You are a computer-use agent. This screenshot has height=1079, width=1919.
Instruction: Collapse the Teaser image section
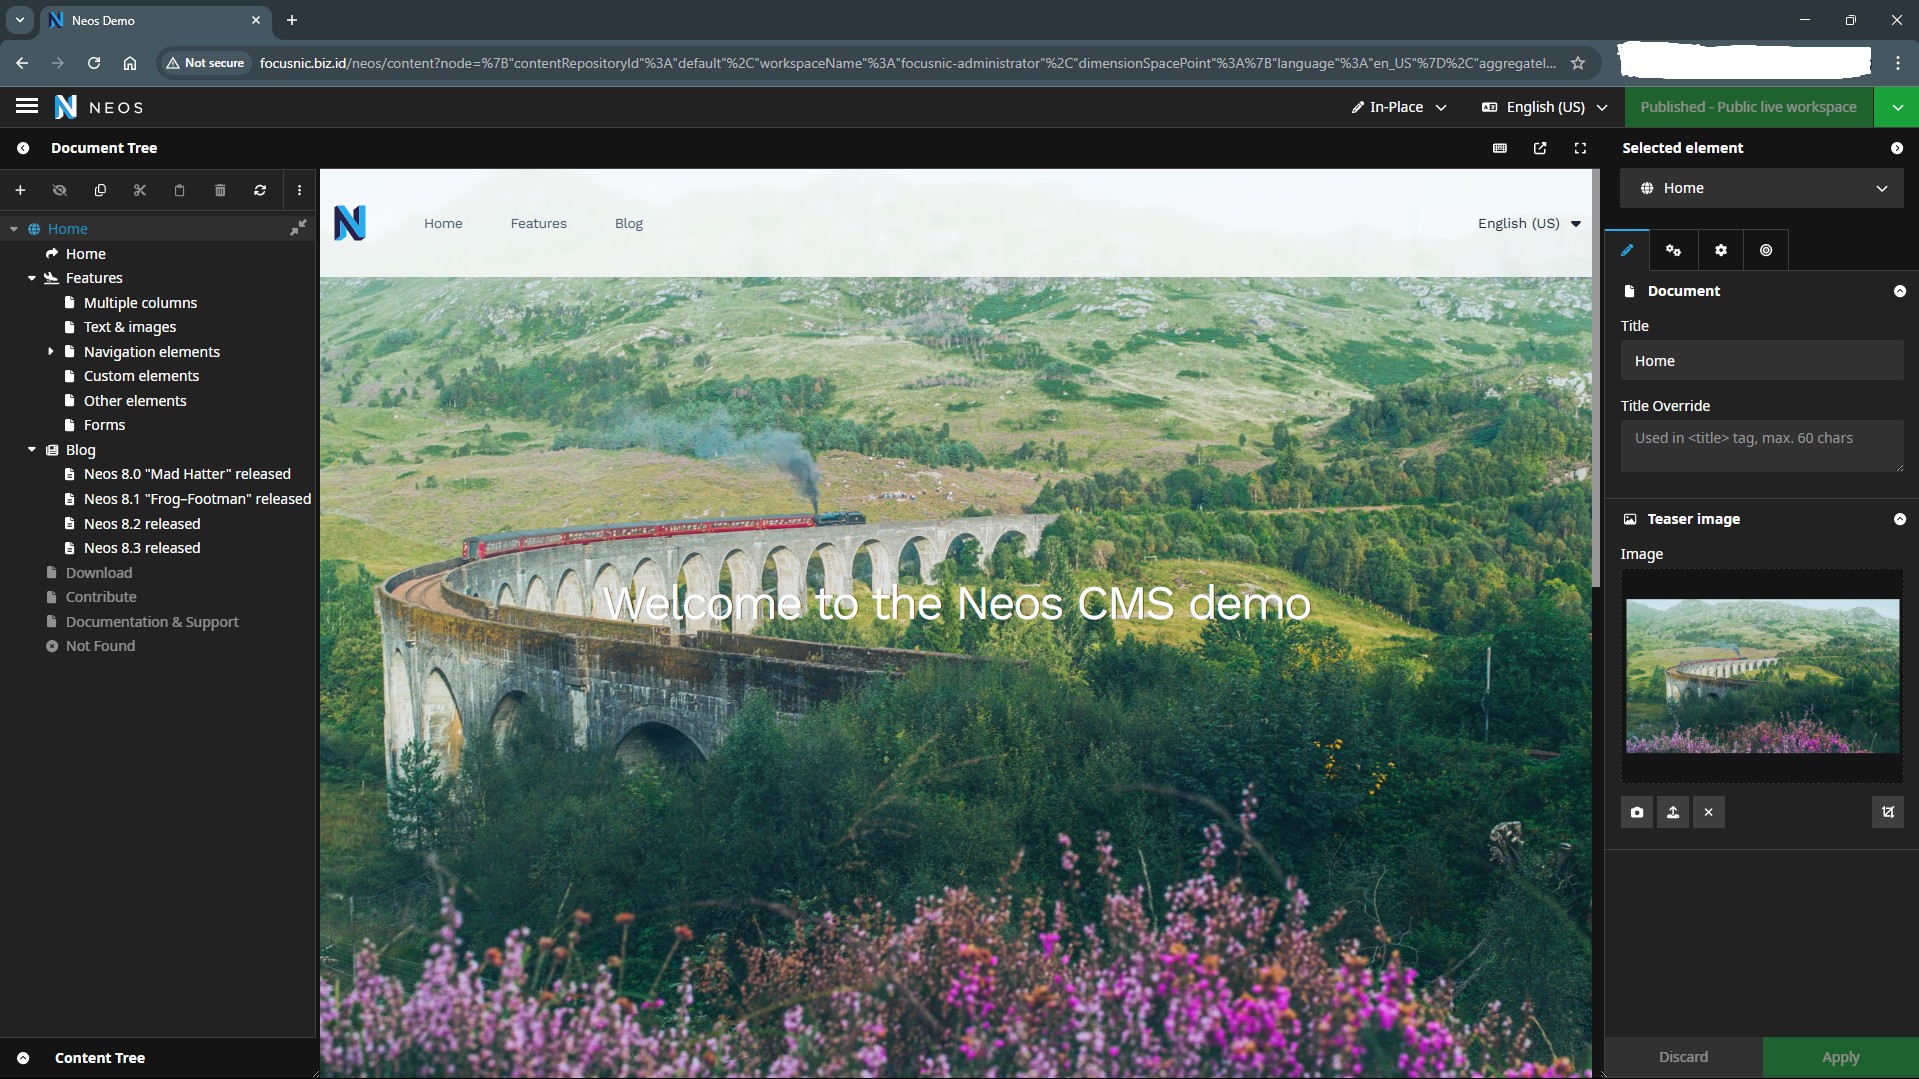coord(1899,519)
